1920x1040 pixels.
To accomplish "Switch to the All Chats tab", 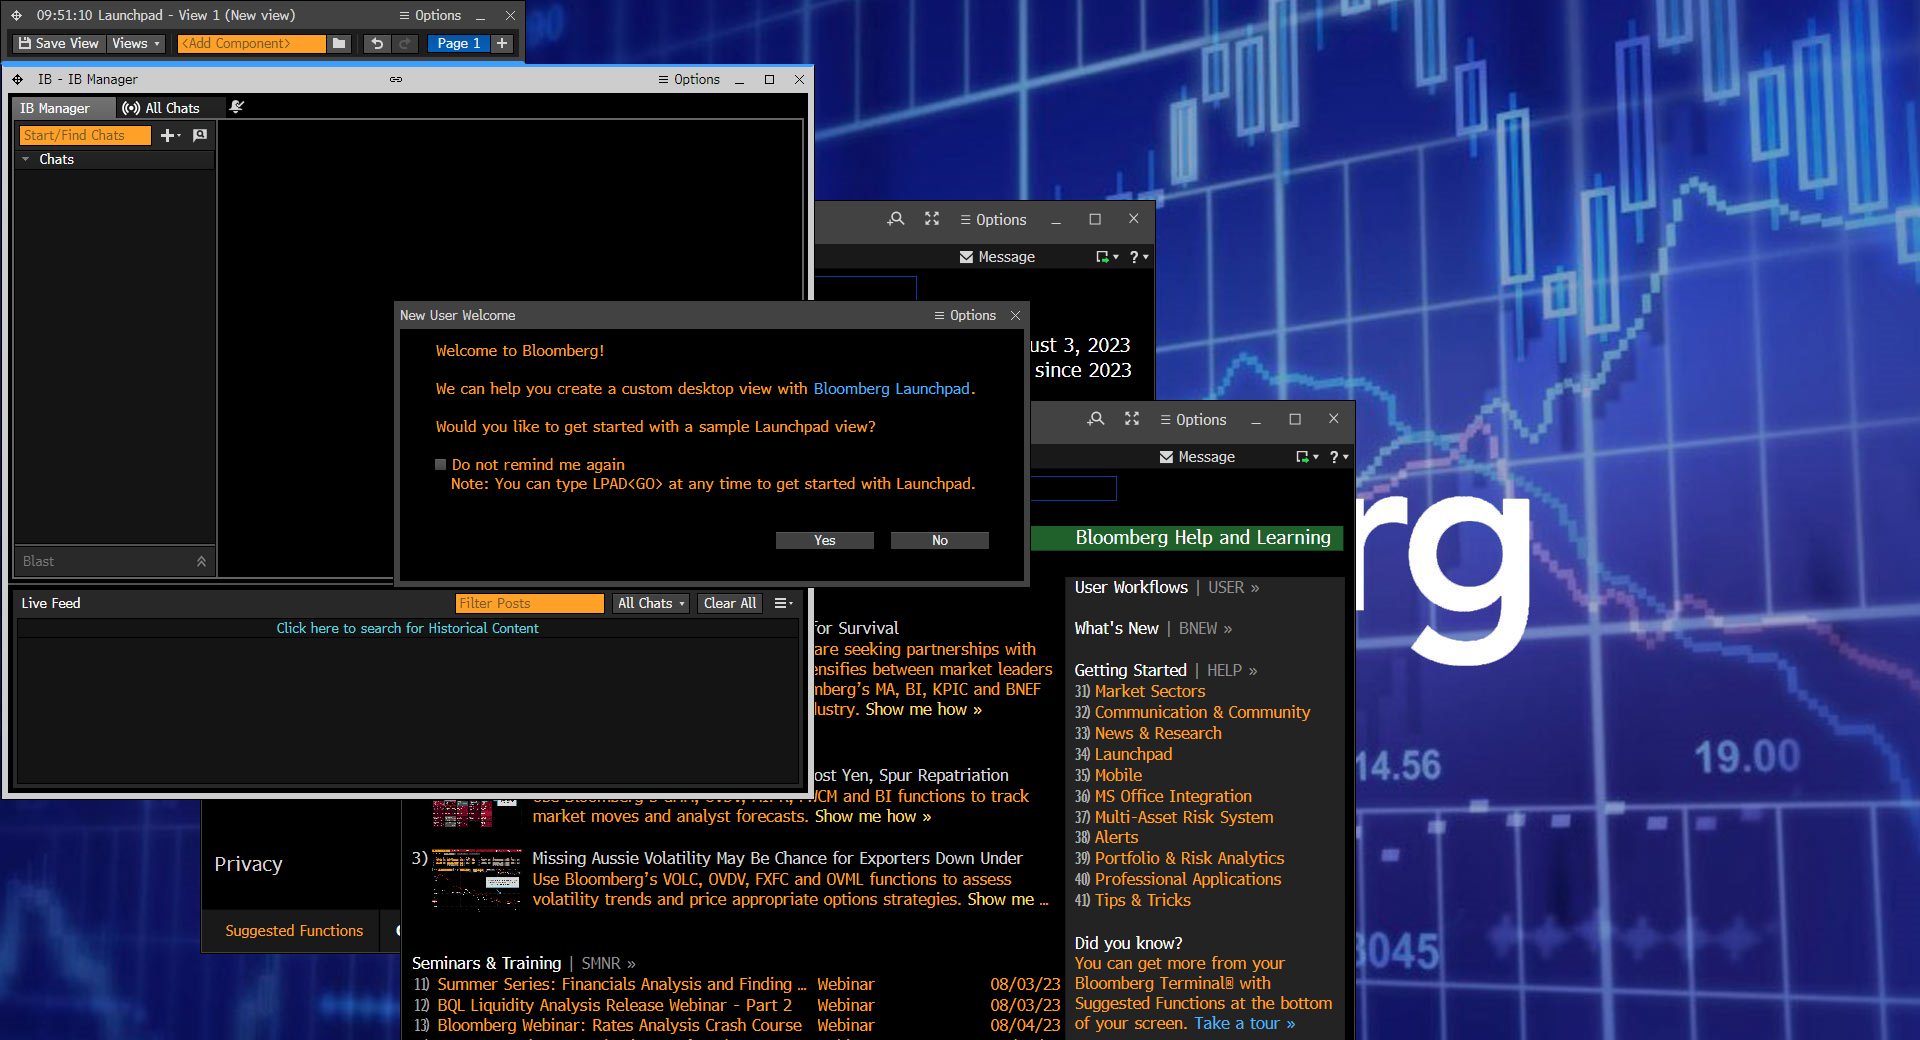I will pos(162,108).
